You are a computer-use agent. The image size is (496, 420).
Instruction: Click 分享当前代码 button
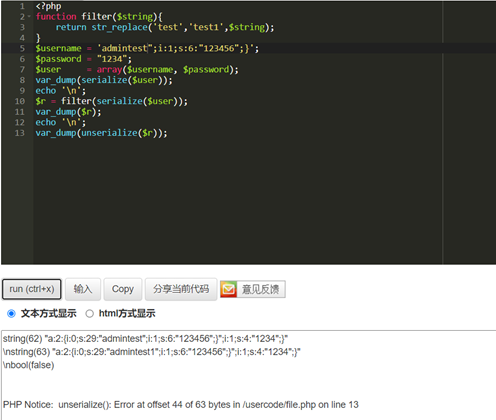(x=181, y=289)
